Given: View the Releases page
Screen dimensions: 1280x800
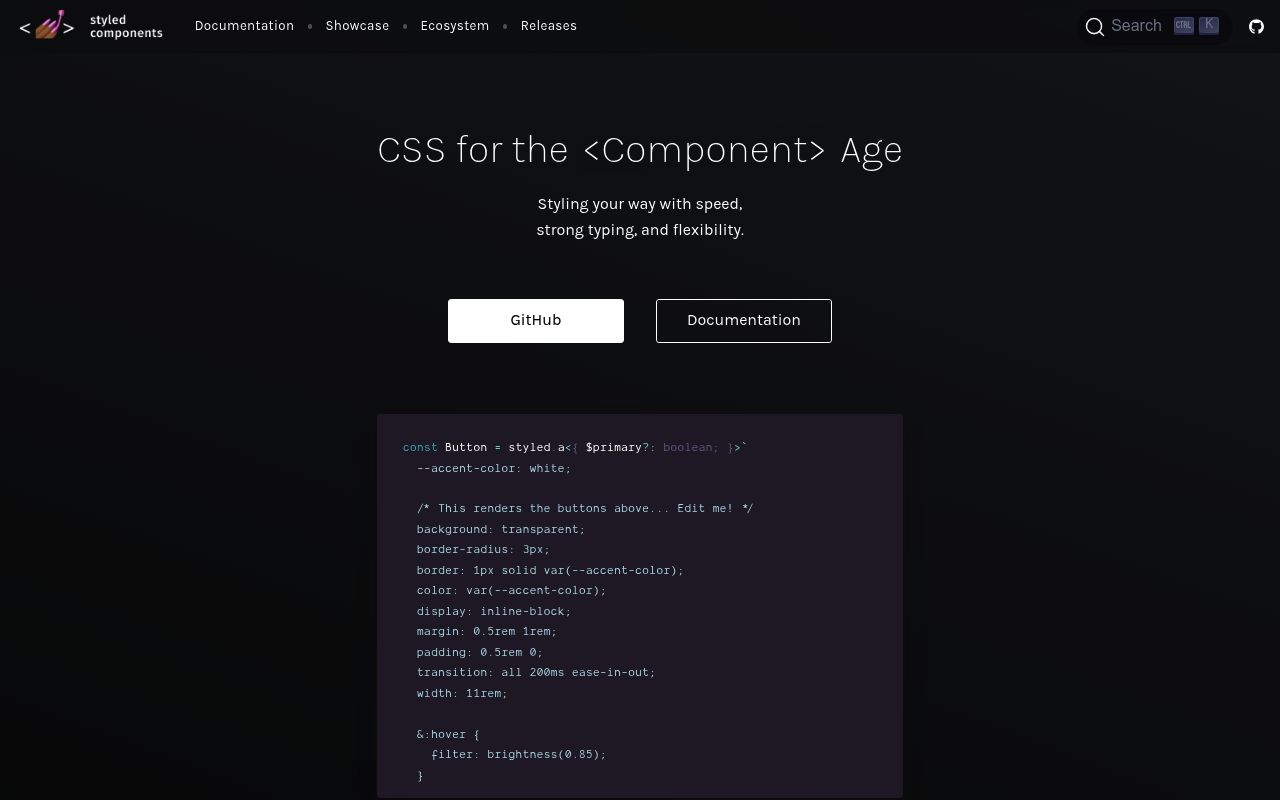Looking at the screenshot, I should tap(549, 26).
